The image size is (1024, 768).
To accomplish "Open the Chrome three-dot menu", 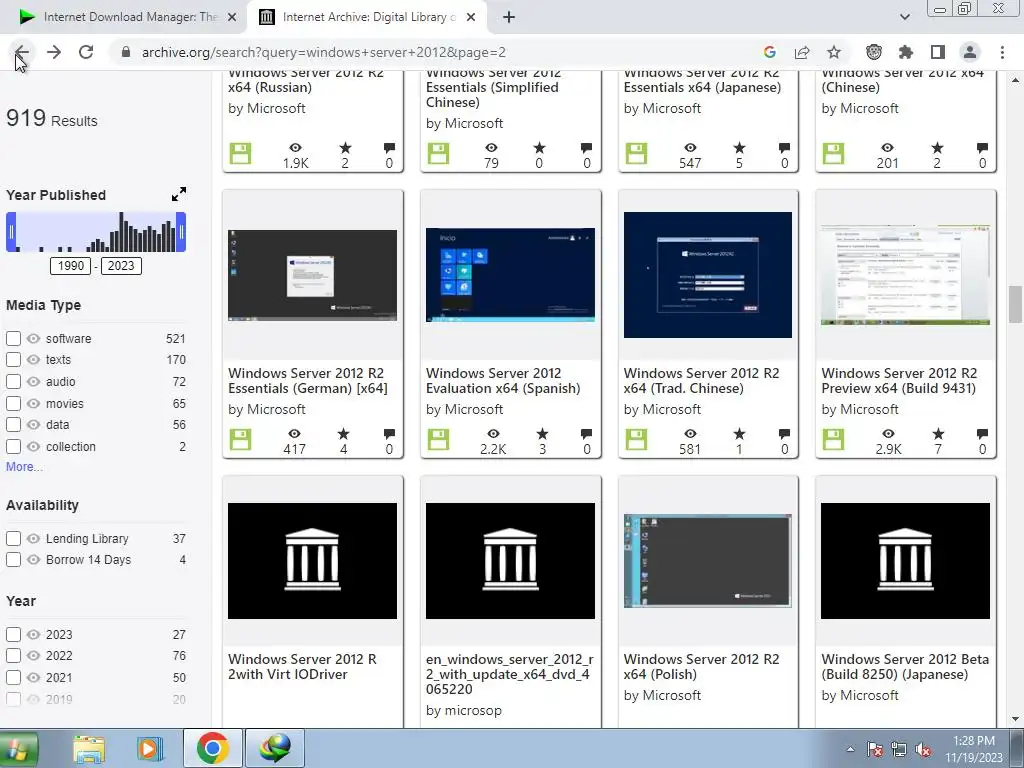I will pos(1002,52).
